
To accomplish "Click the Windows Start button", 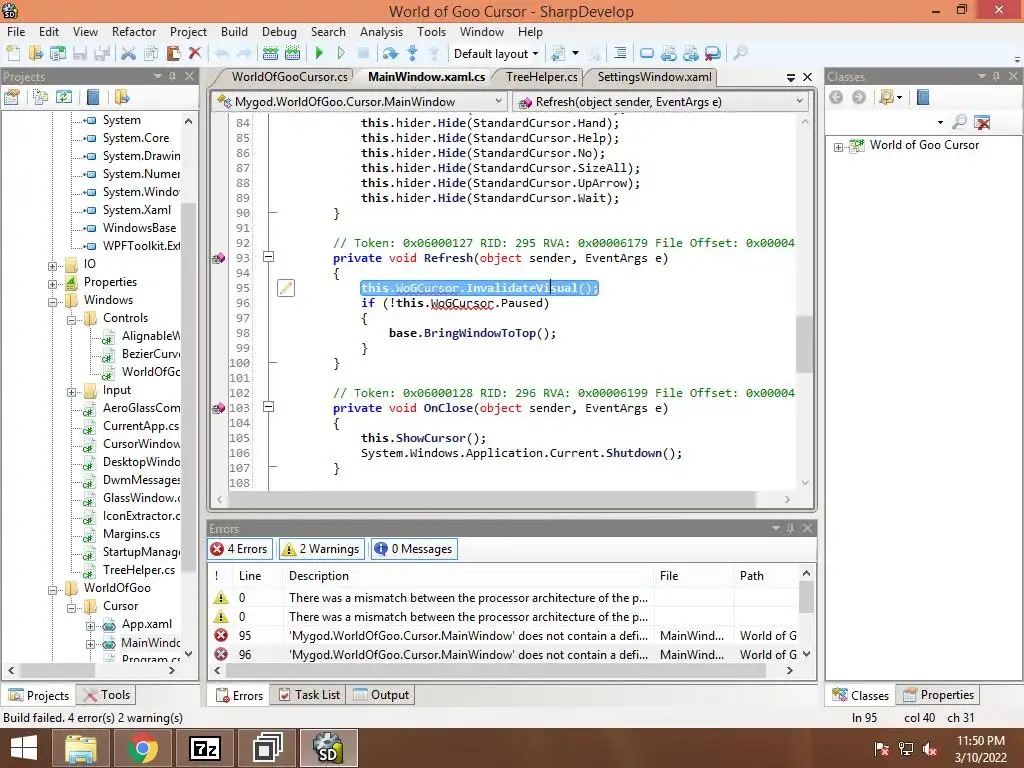I will coord(24,748).
